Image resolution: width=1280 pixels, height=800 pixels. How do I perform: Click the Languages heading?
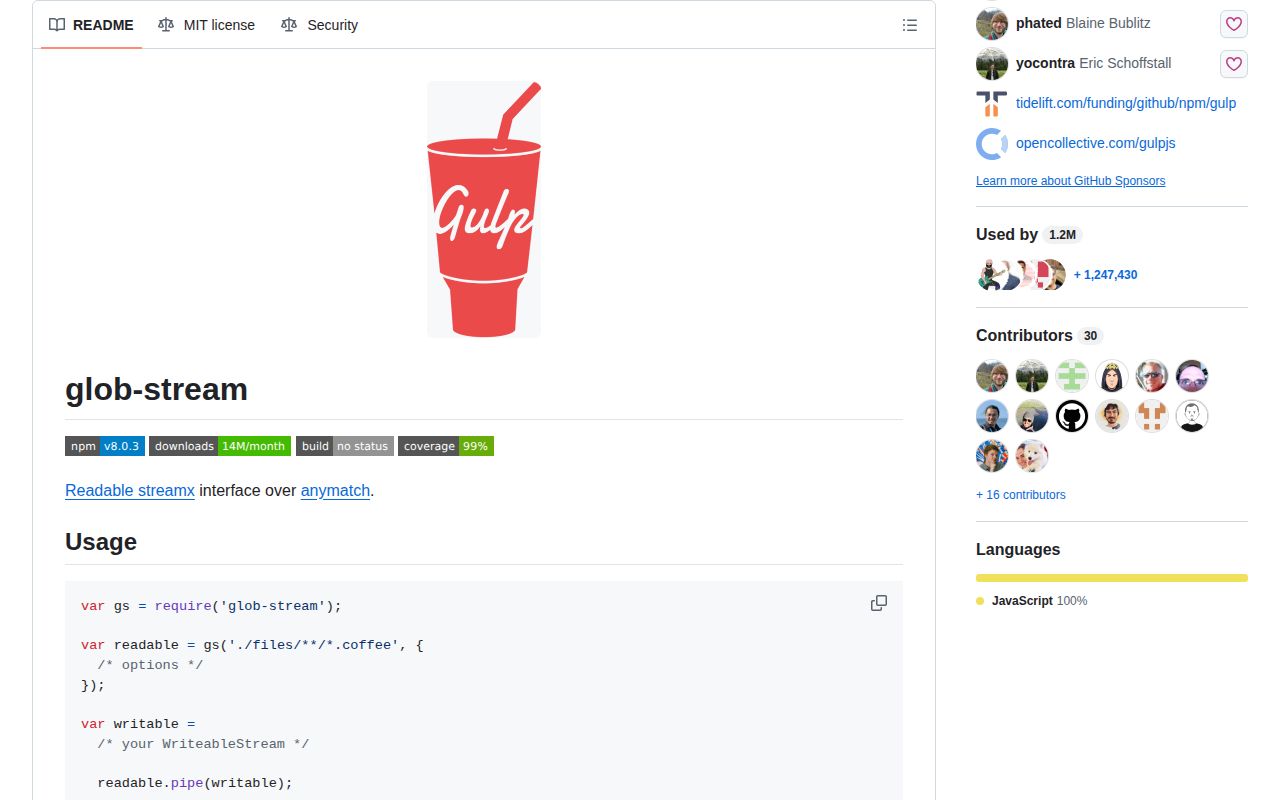click(1018, 549)
